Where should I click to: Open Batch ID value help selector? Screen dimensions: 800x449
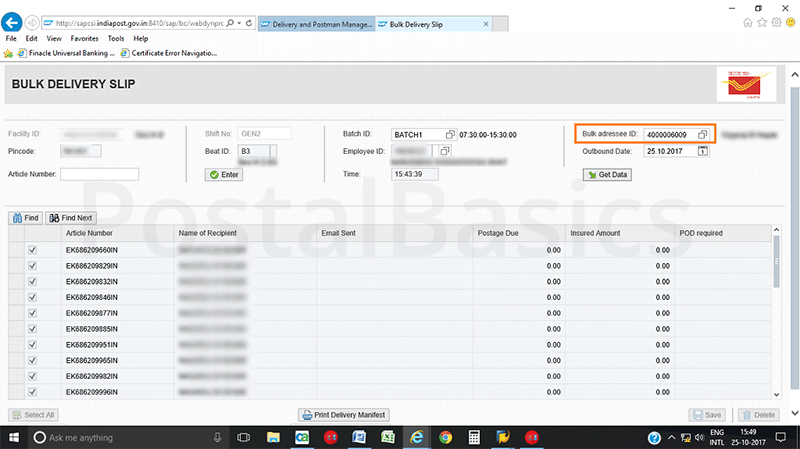coord(450,134)
